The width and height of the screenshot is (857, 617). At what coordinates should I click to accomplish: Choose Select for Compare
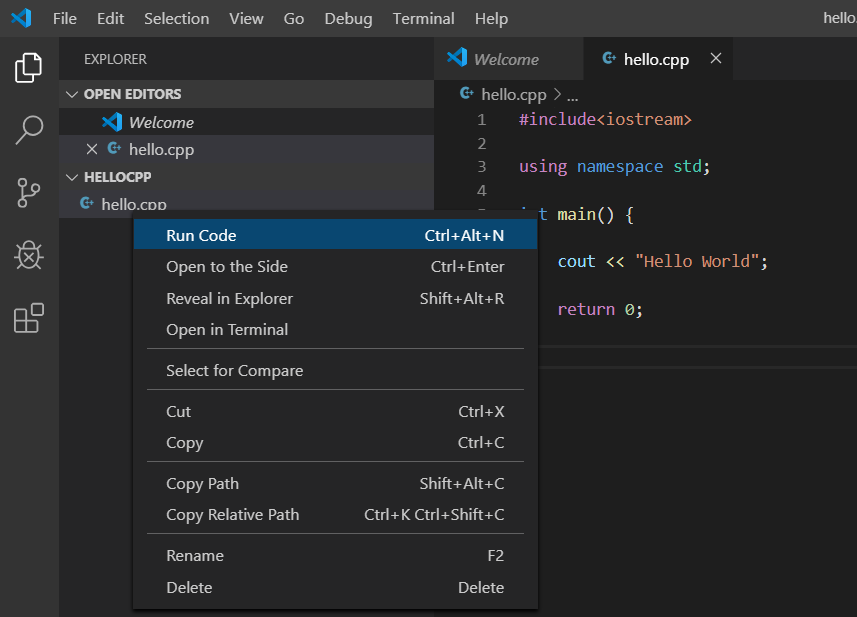pyautogui.click(x=335, y=371)
